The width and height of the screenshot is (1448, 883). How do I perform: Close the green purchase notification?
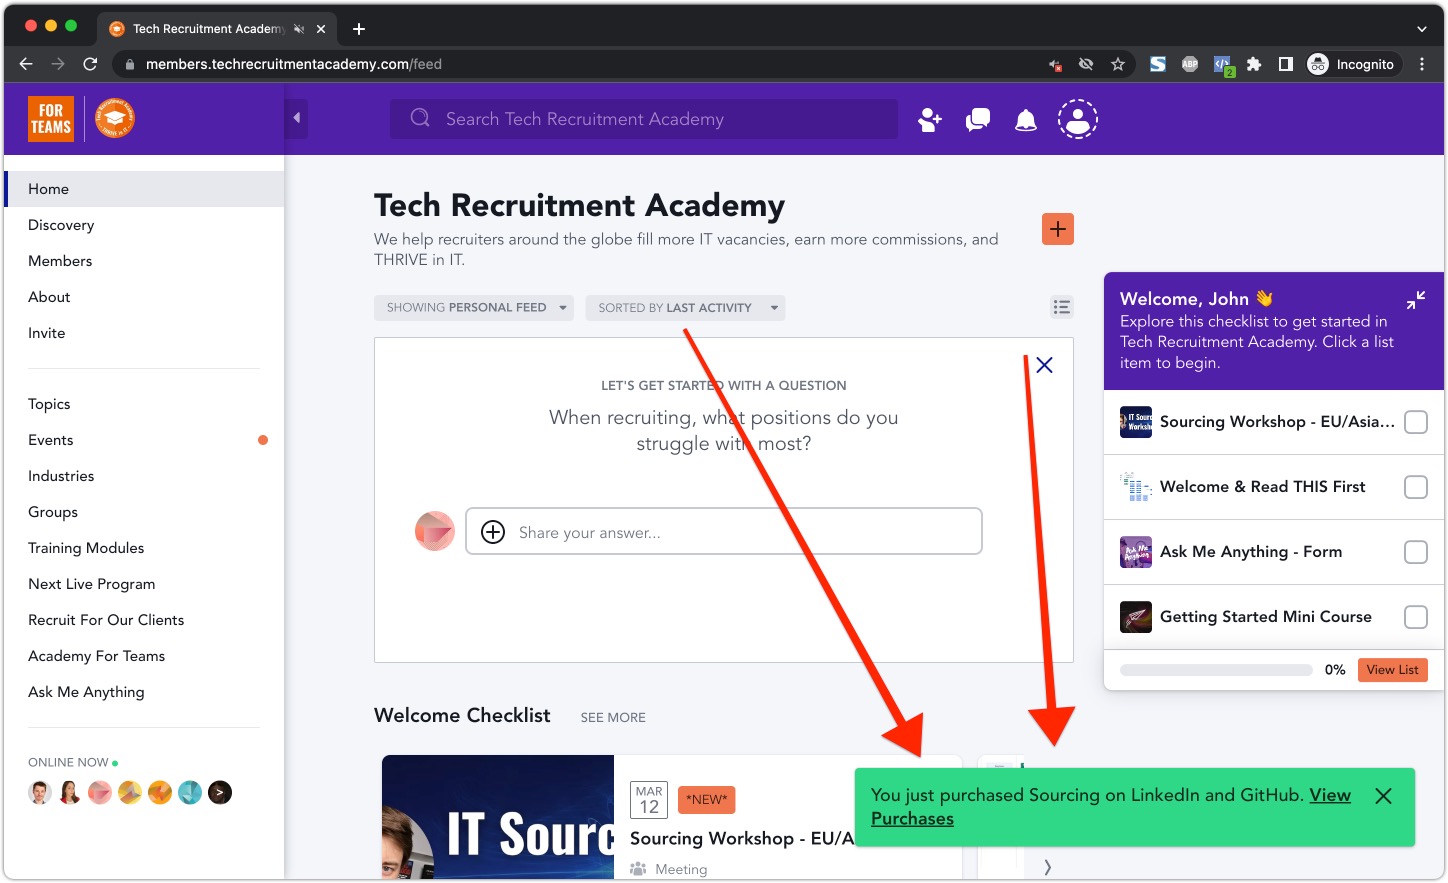tap(1383, 796)
